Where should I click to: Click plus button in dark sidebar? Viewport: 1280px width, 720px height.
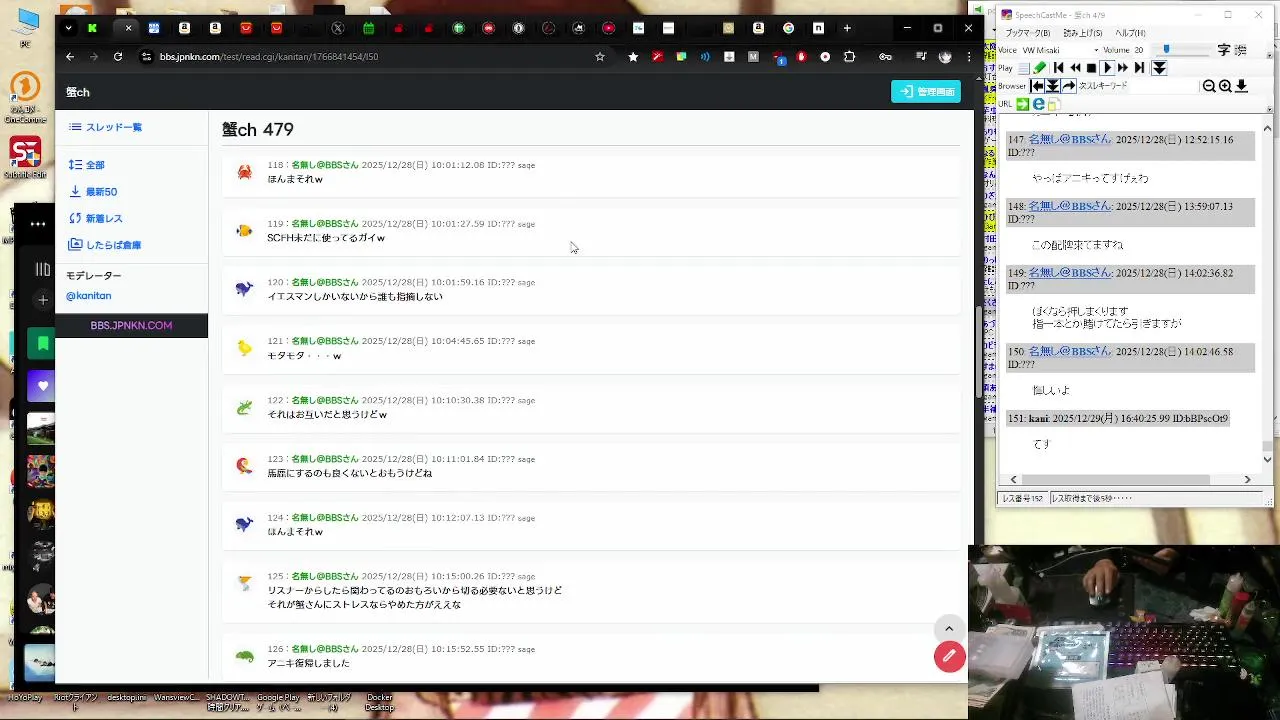pyautogui.click(x=43, y=300)
